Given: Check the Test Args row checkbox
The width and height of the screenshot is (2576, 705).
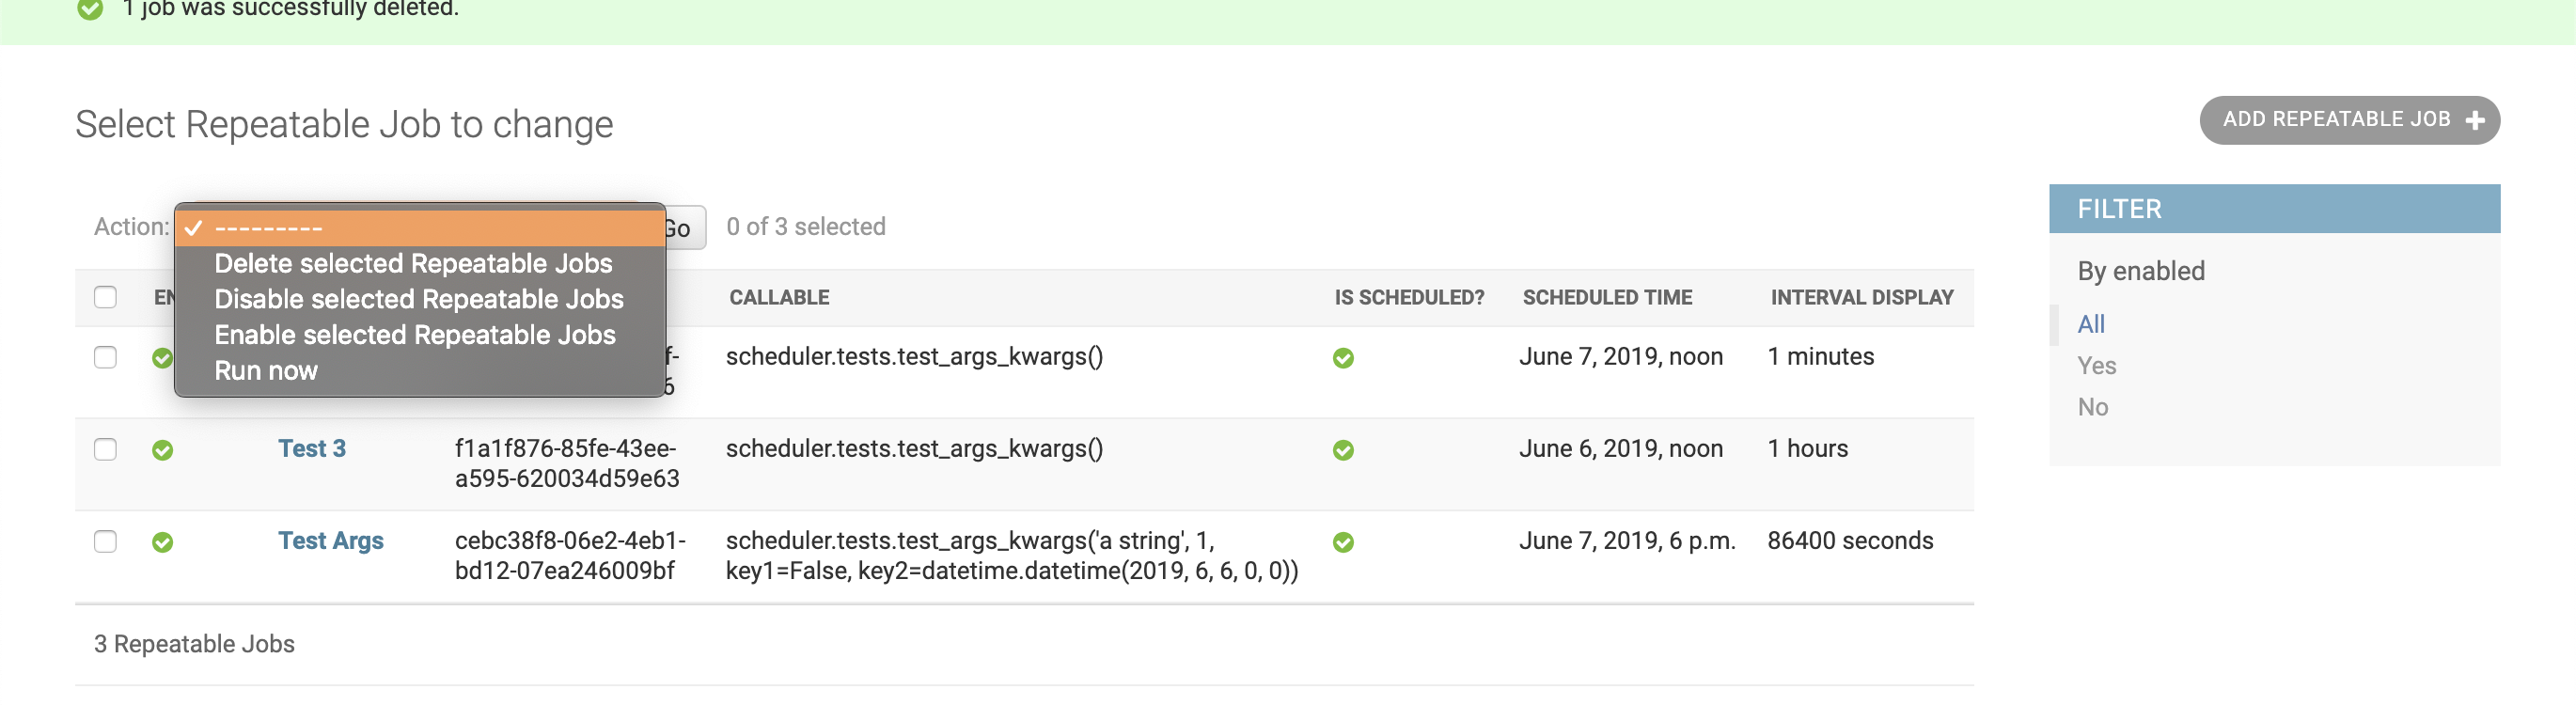Looking at the screenshot, I should click(105, 541).
